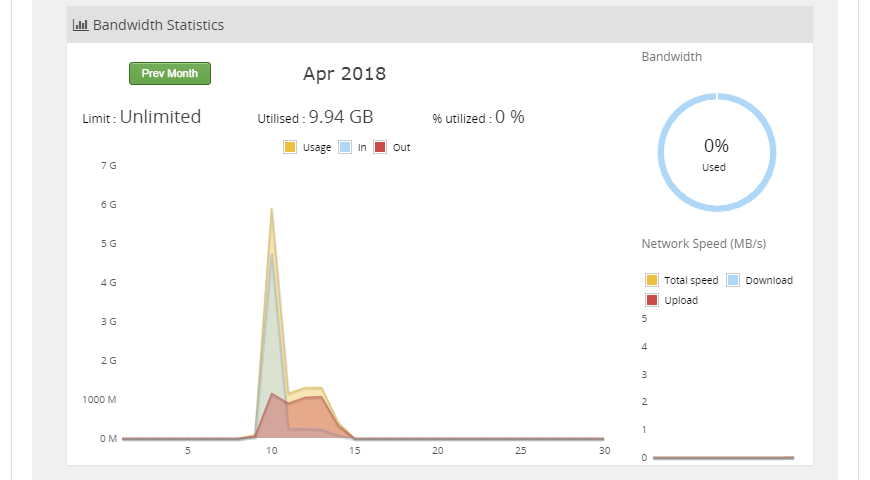Go to previous month with Prev Month
Viewport: 870px width, 480px height.
(x=170, y=73)
